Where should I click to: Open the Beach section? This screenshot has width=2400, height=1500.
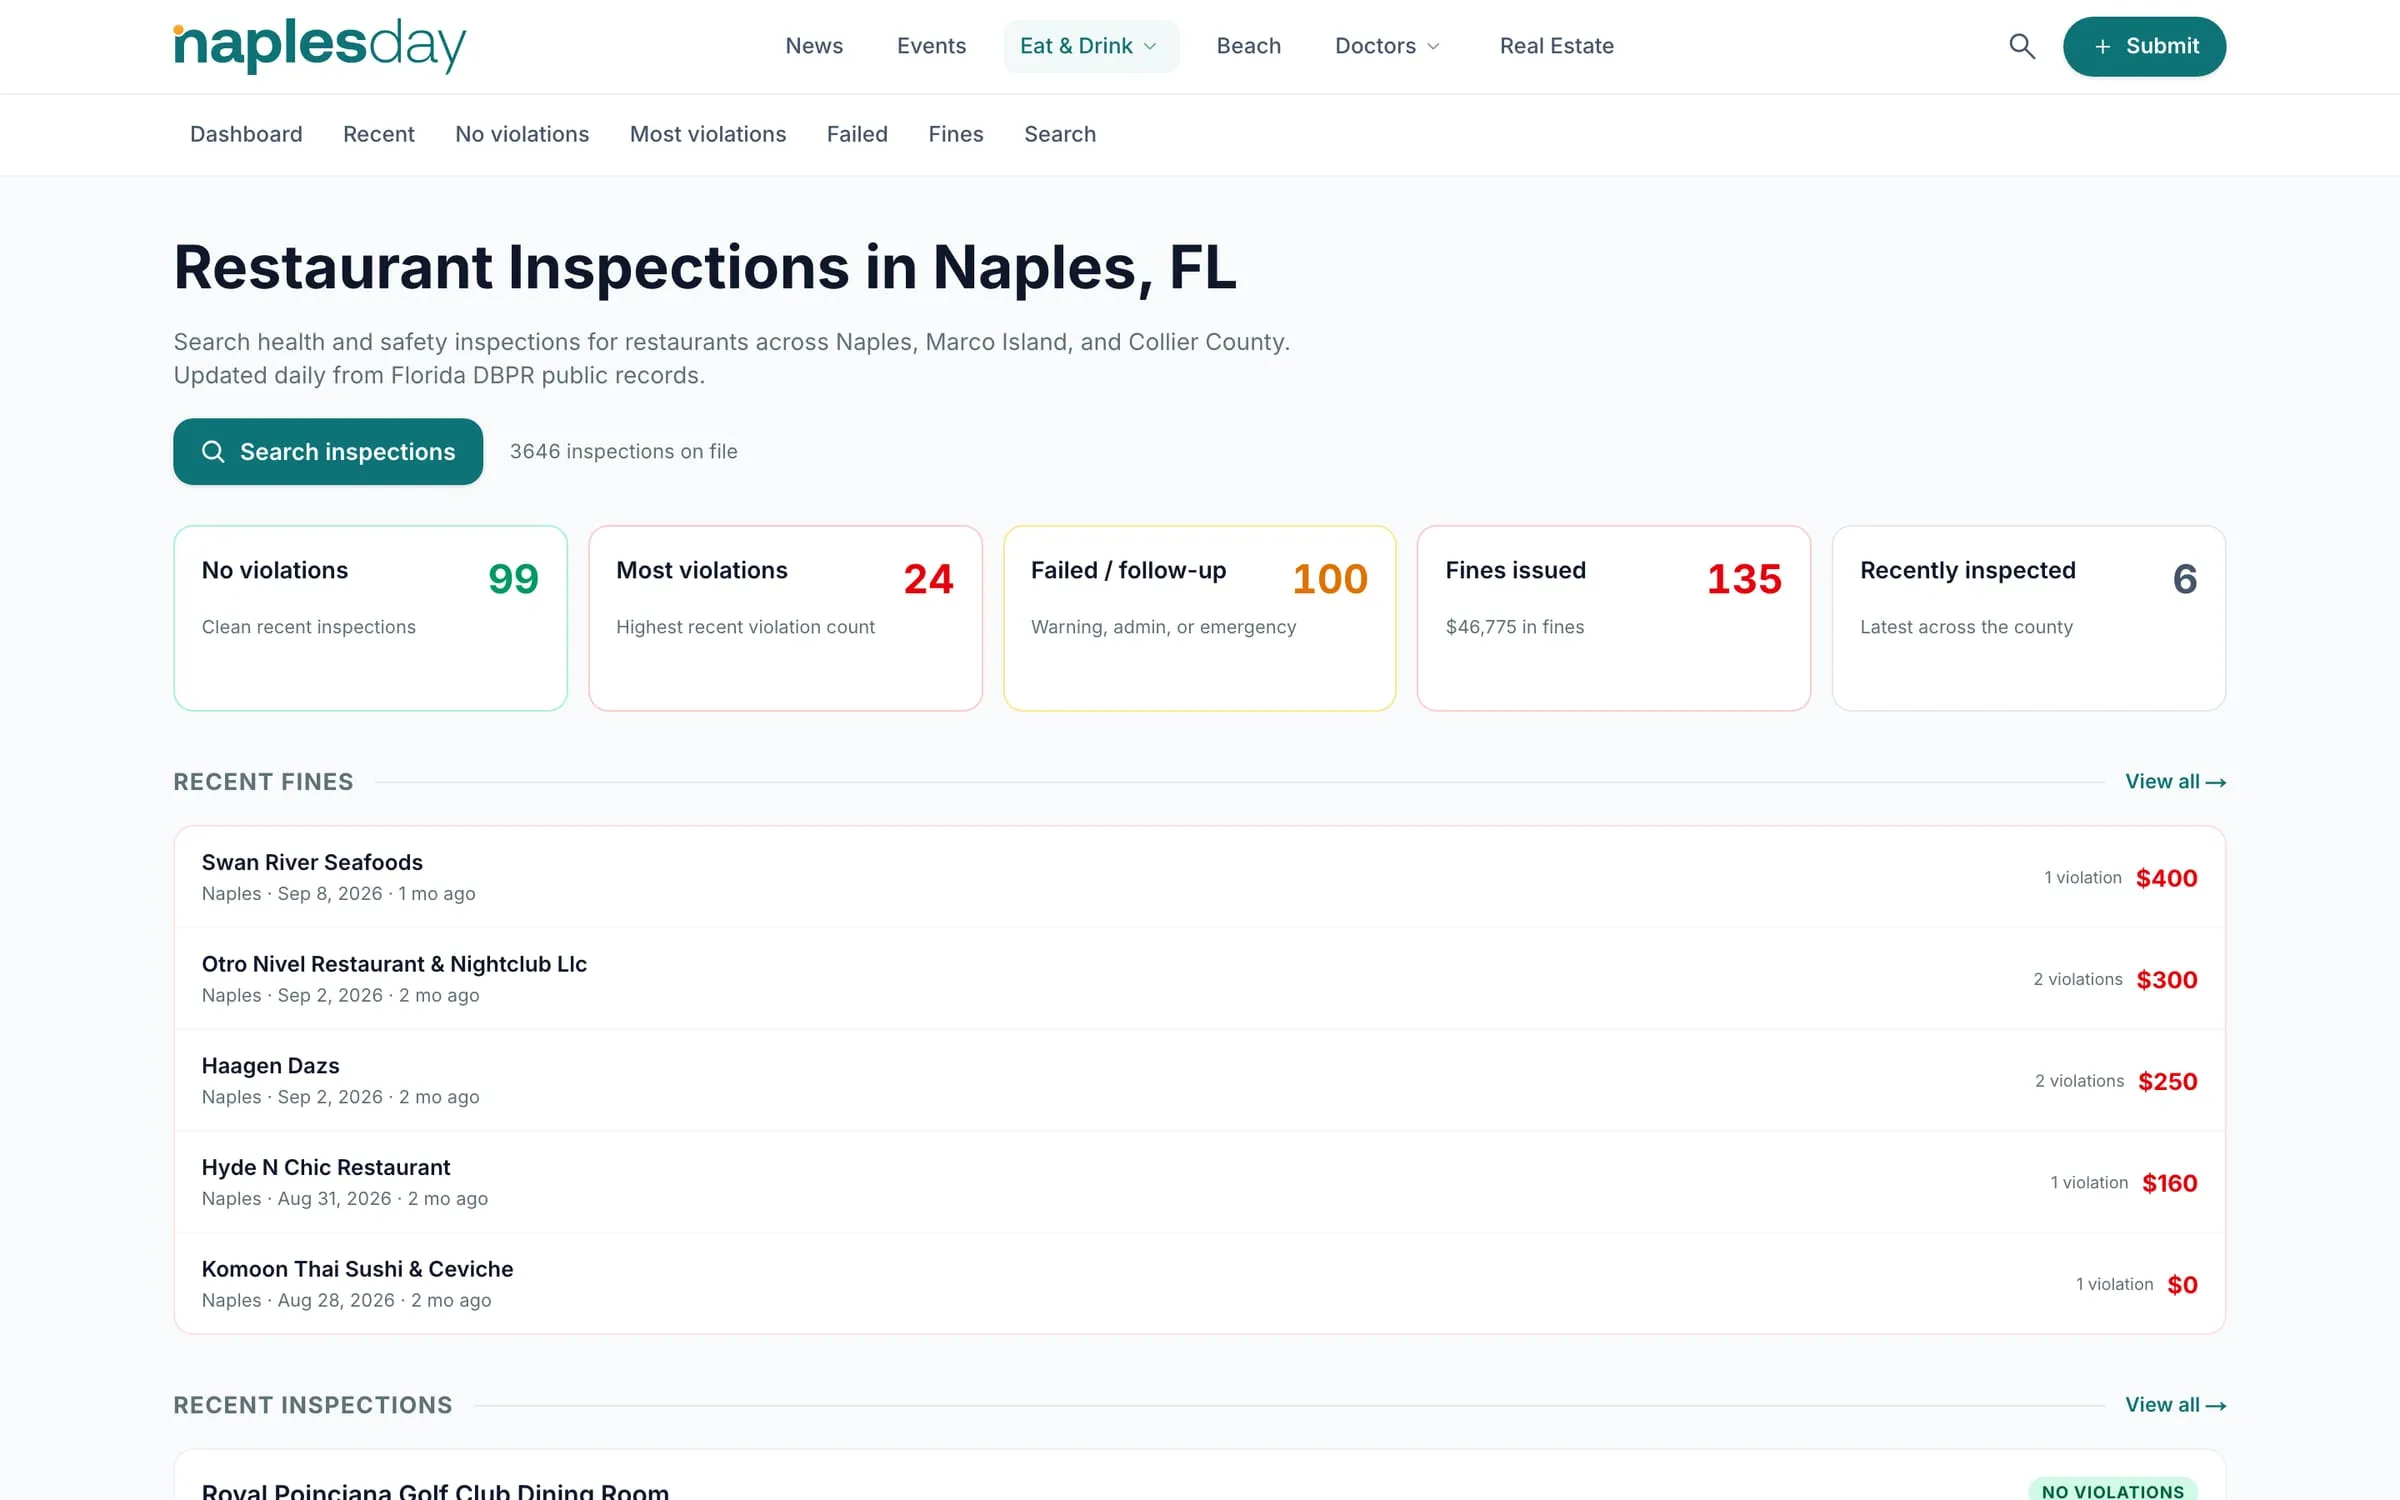pos(1248,46)
